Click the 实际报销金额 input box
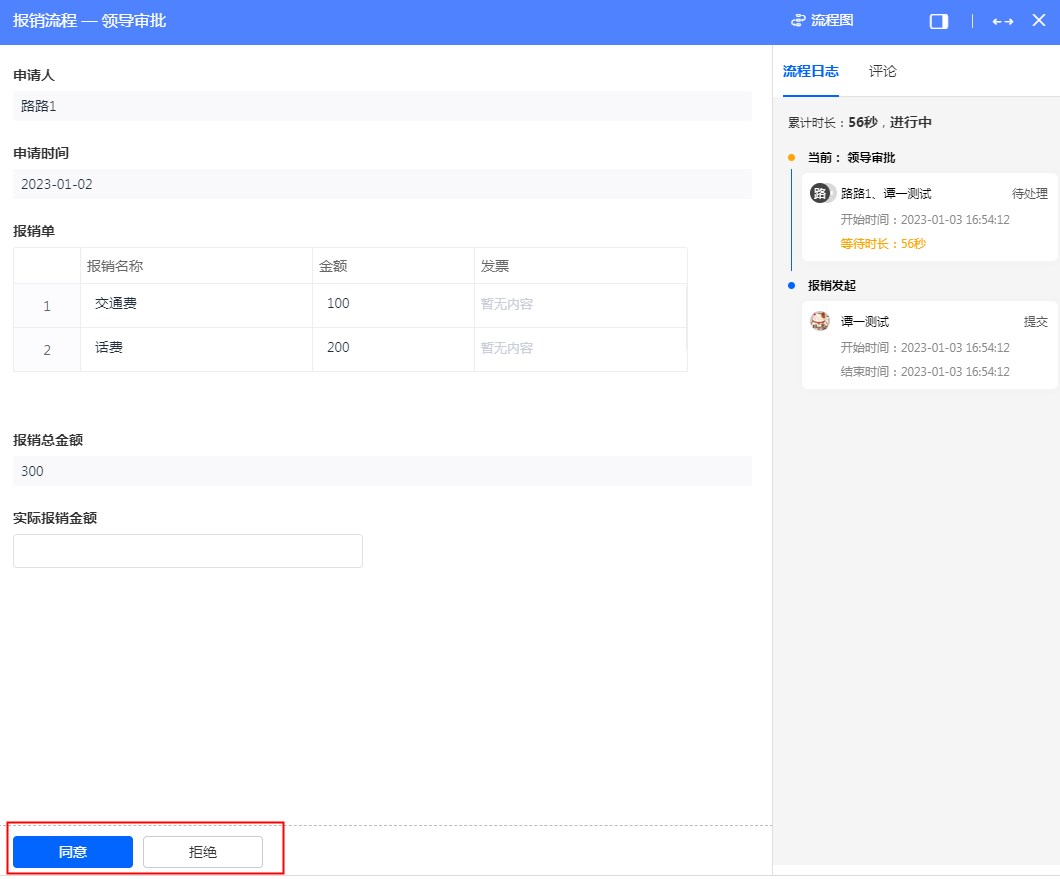1060x879 pixels. tap(188, 551)
